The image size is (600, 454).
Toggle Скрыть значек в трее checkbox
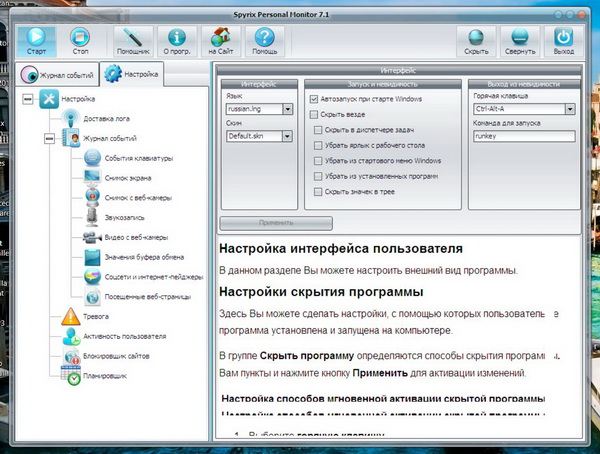(x=318, y=191)
